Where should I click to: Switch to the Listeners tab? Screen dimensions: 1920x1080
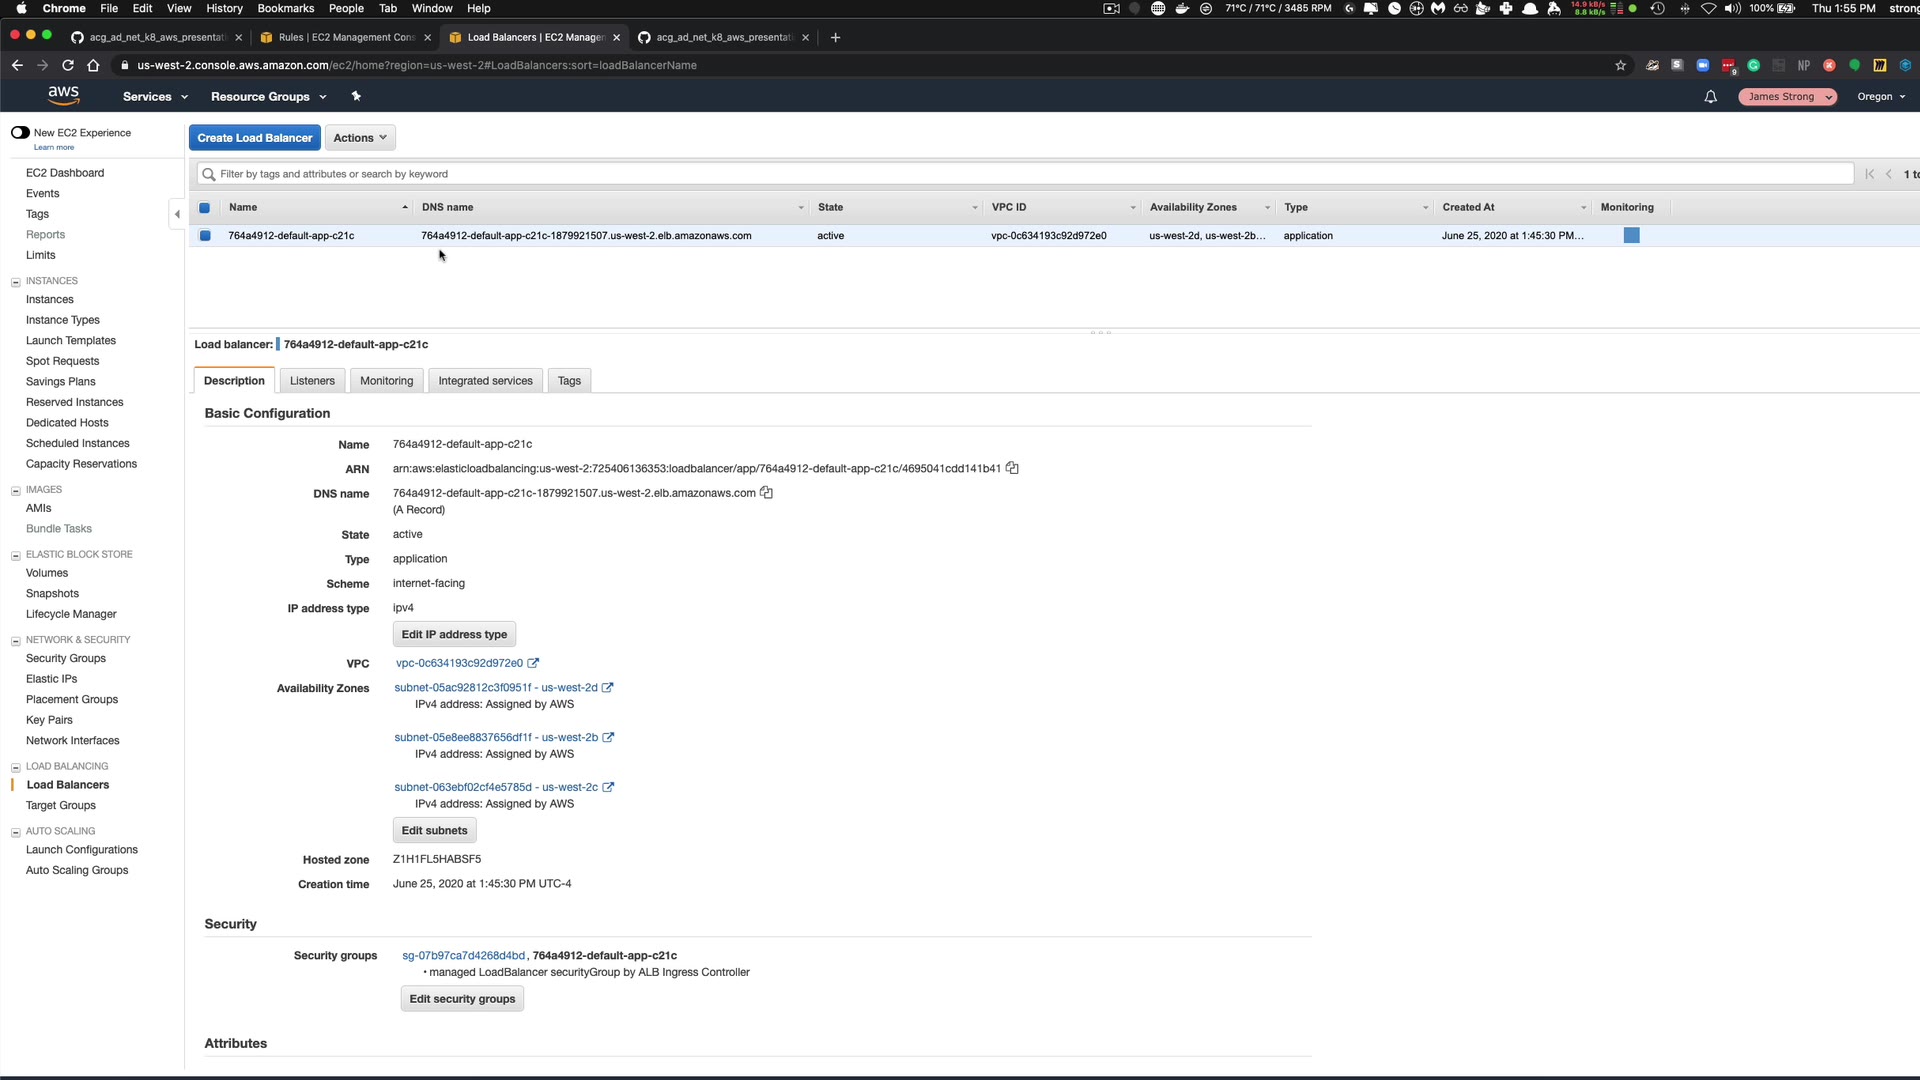click(x=312, y=381)
